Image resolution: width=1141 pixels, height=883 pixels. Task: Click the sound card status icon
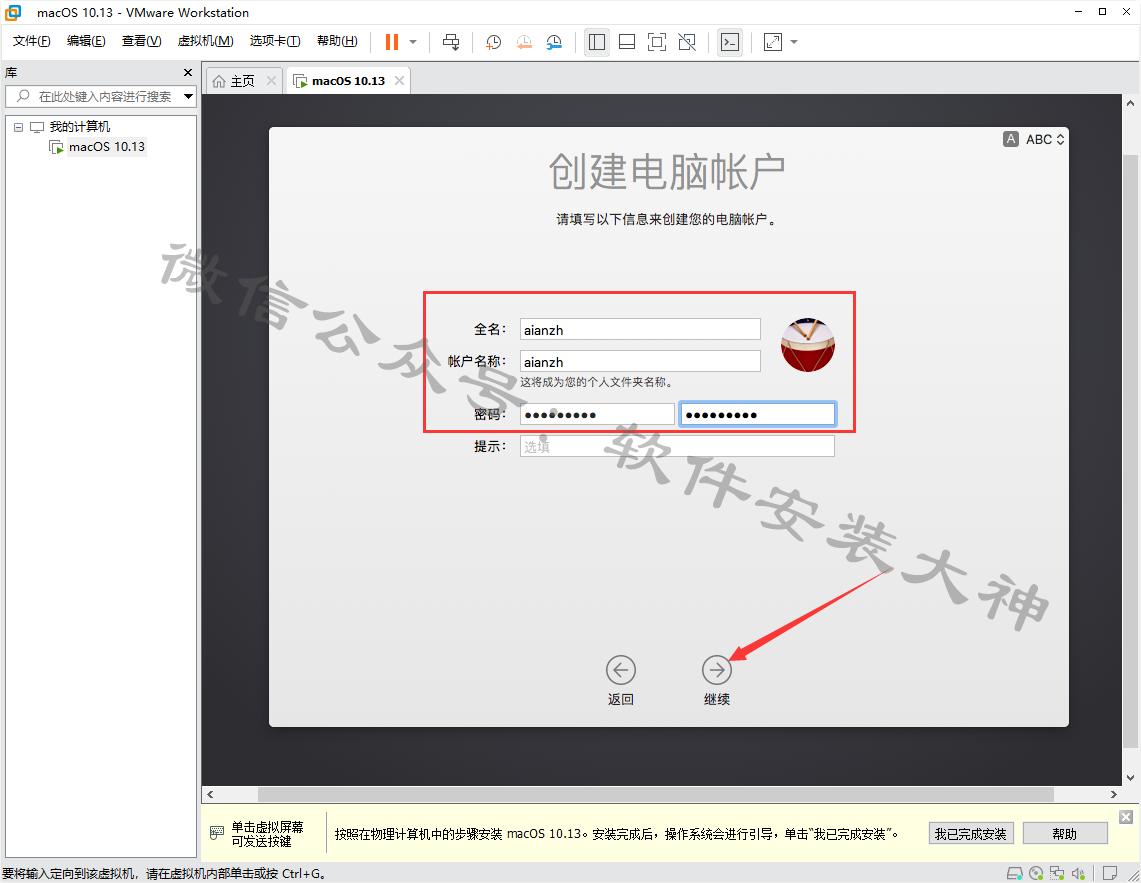click(x=1078, y=873)
